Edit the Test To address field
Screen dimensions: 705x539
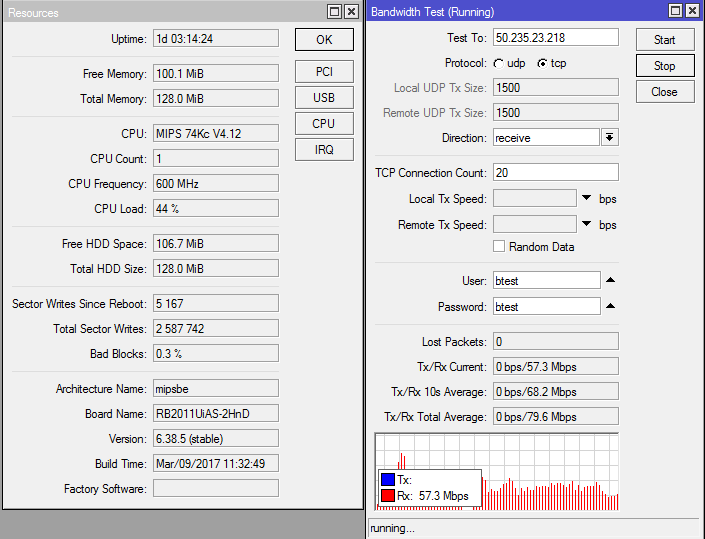556,38
